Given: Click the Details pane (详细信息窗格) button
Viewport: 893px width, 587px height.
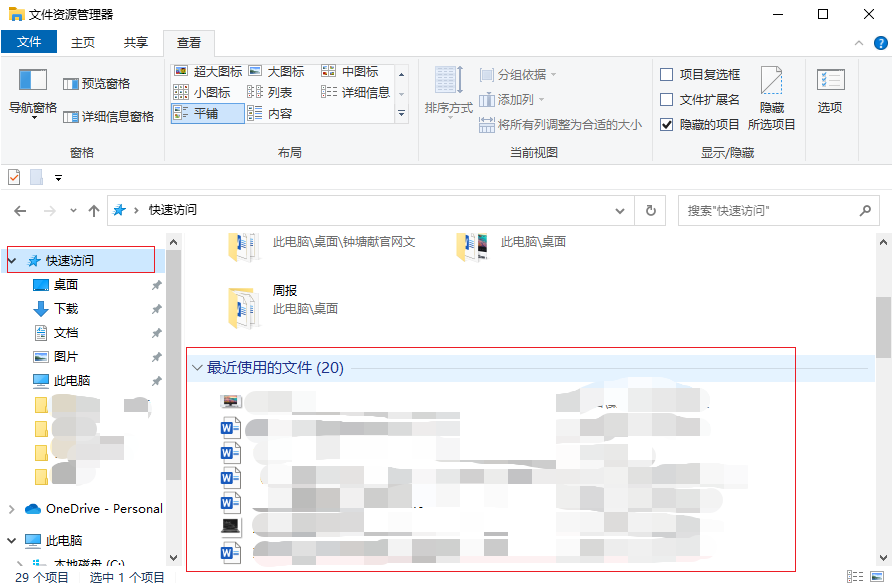Looking at the screenshot, I should pyautogui.click(x=108, y=116).
